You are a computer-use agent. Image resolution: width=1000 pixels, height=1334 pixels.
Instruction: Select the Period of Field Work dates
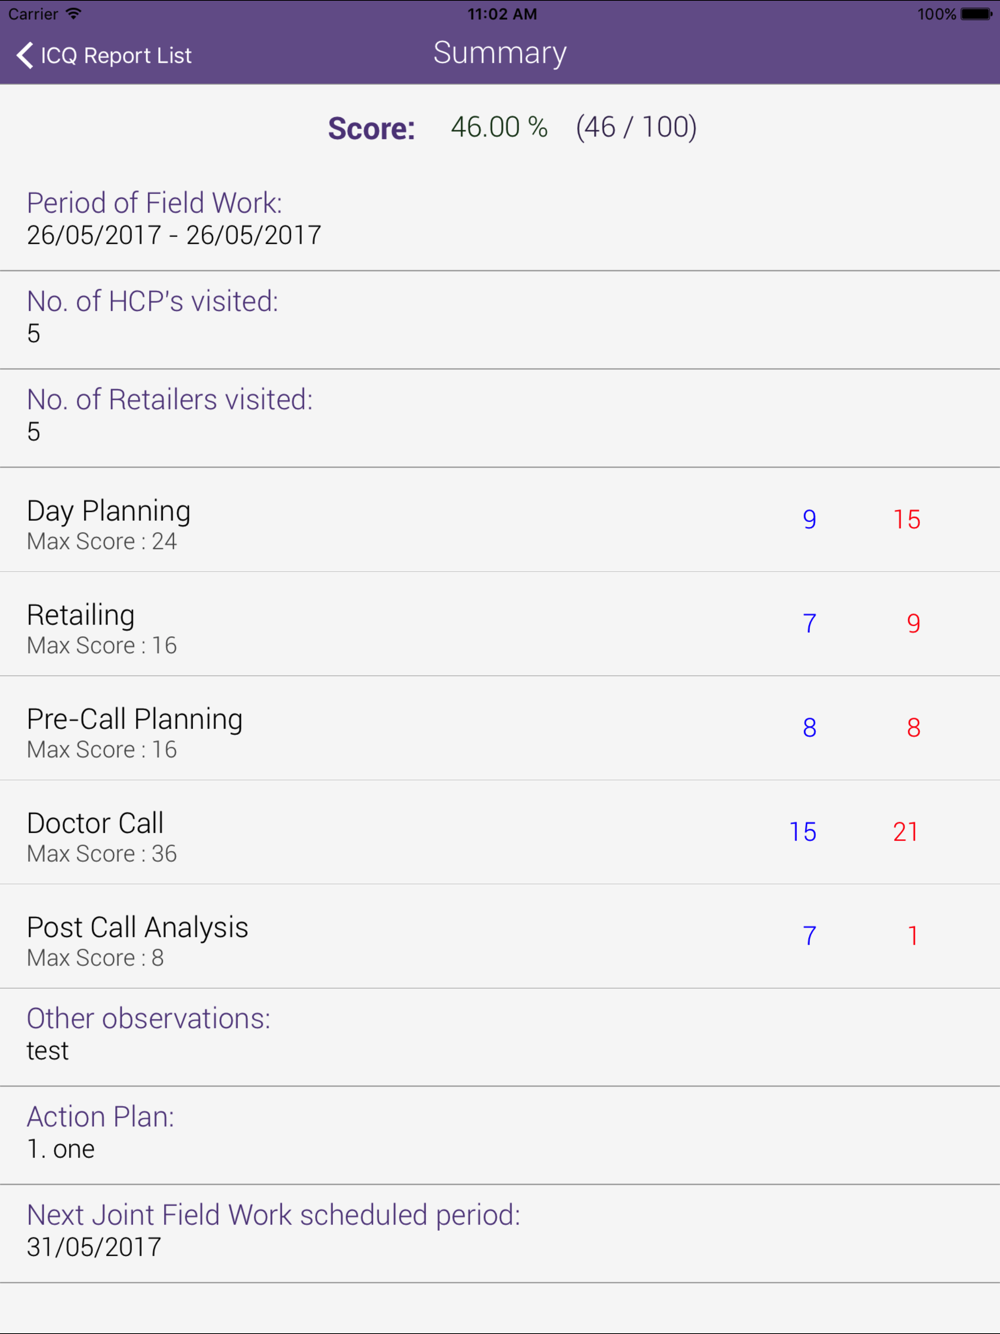(174, 235)
